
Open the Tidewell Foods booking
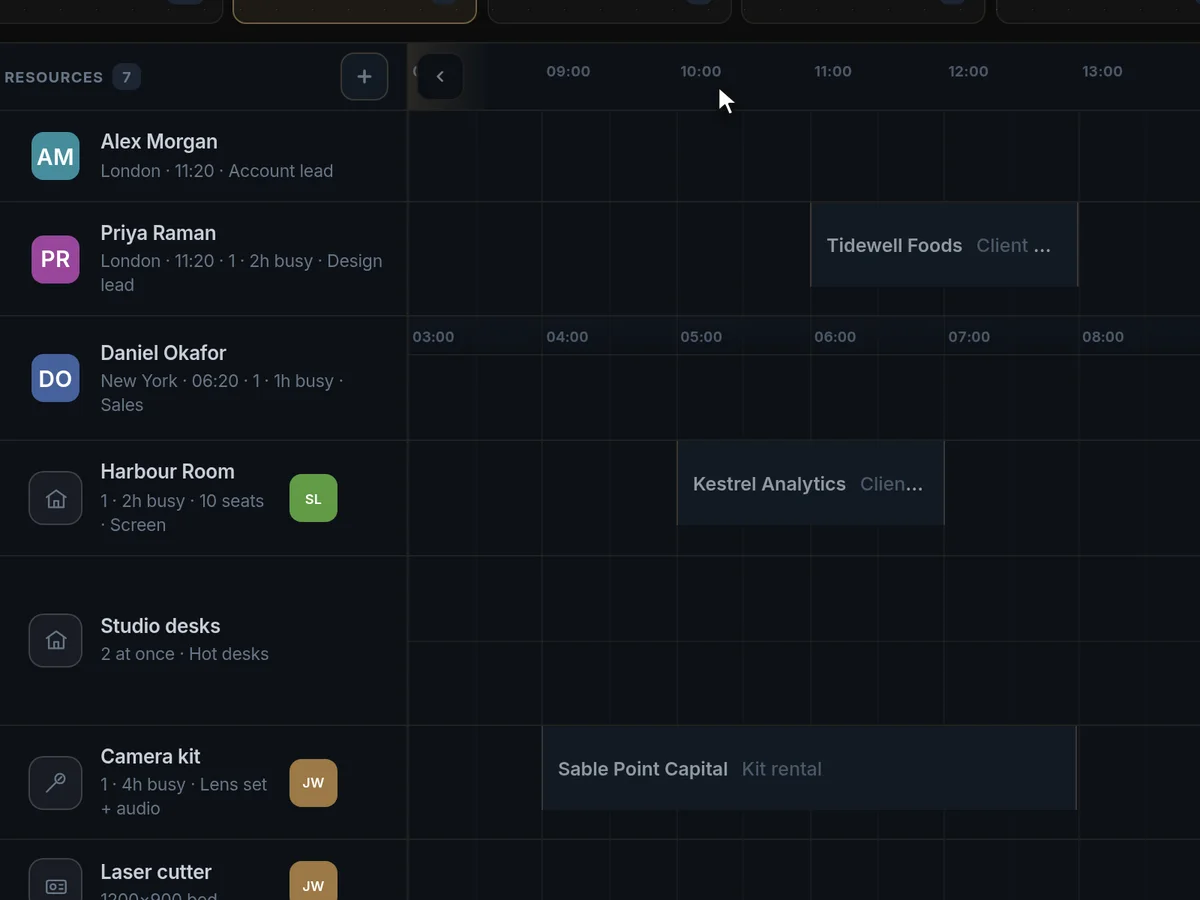pos(944,245)
